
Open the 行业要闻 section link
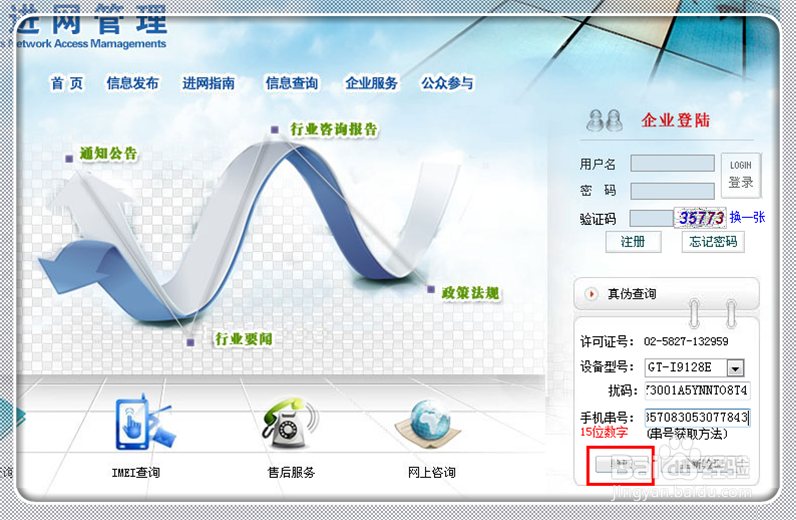tap(244, 339)
